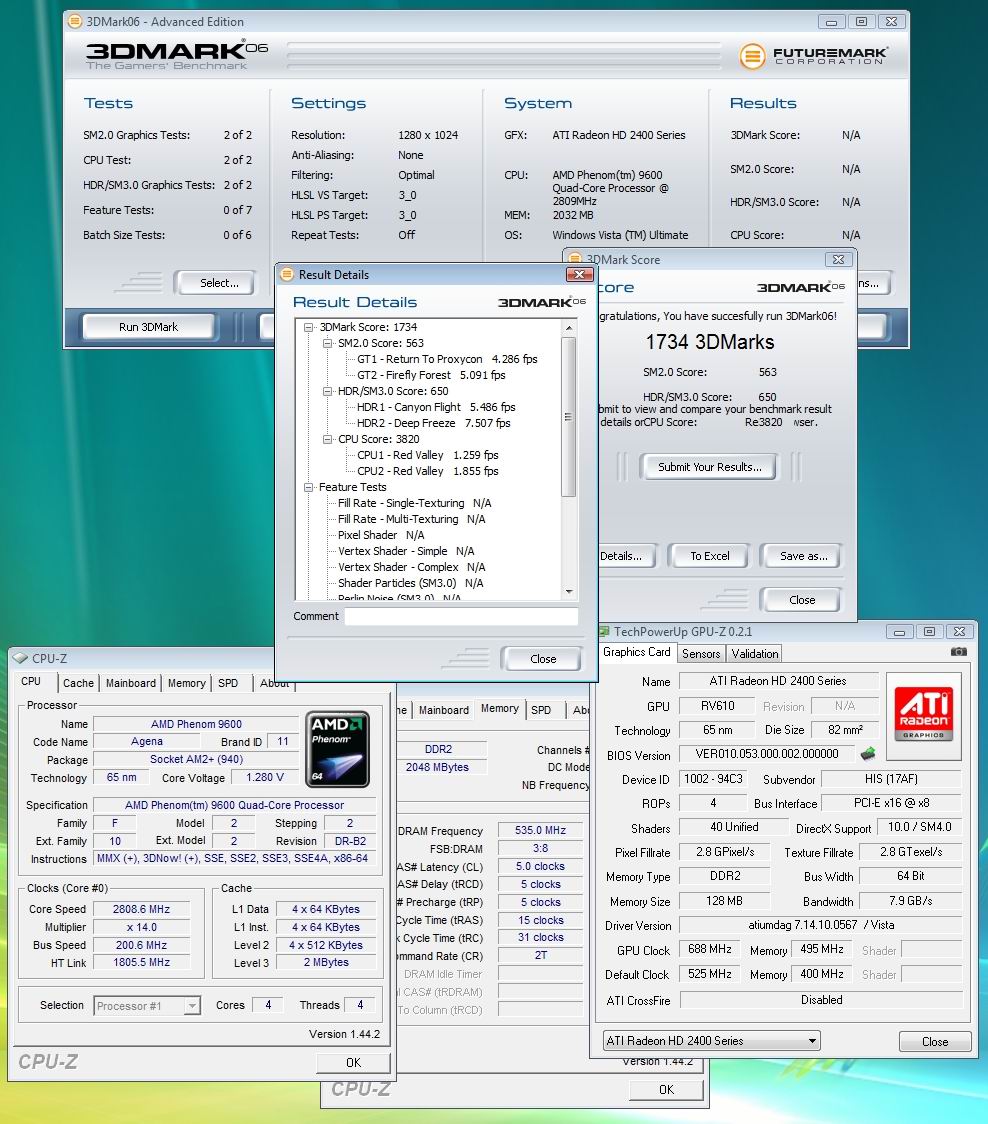Open the SPD tab in front CPU-Z
Screen dimensions: 988x1124
[x=228, y=683]
